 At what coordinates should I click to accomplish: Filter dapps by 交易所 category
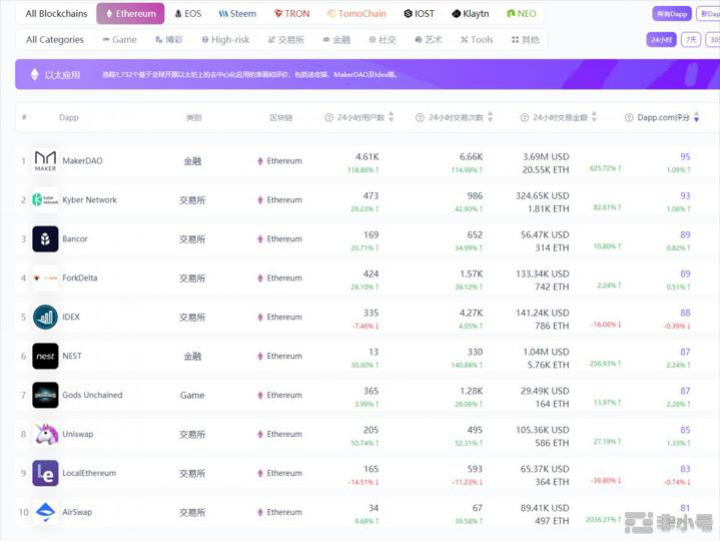(x=286, y=40)
